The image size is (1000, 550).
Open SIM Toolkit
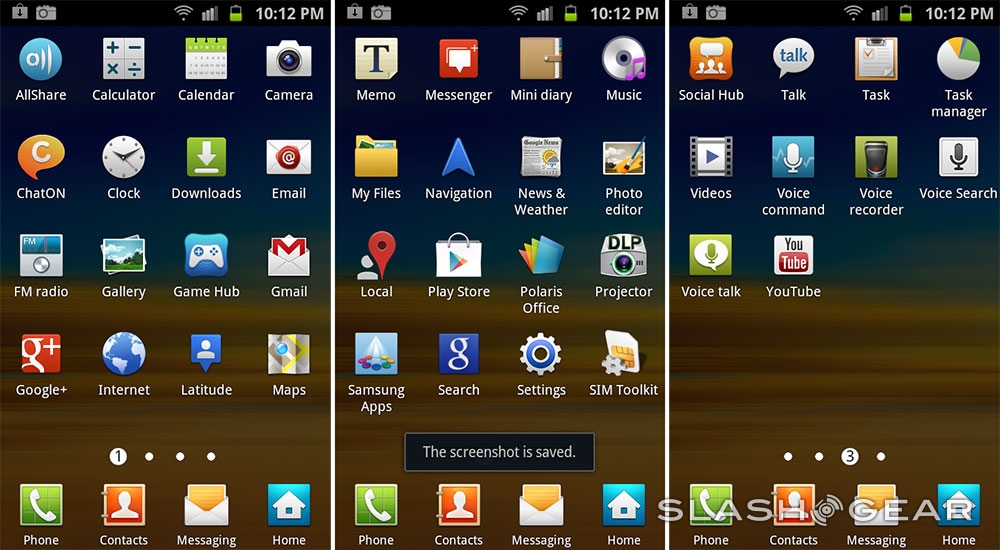point(624,353)
